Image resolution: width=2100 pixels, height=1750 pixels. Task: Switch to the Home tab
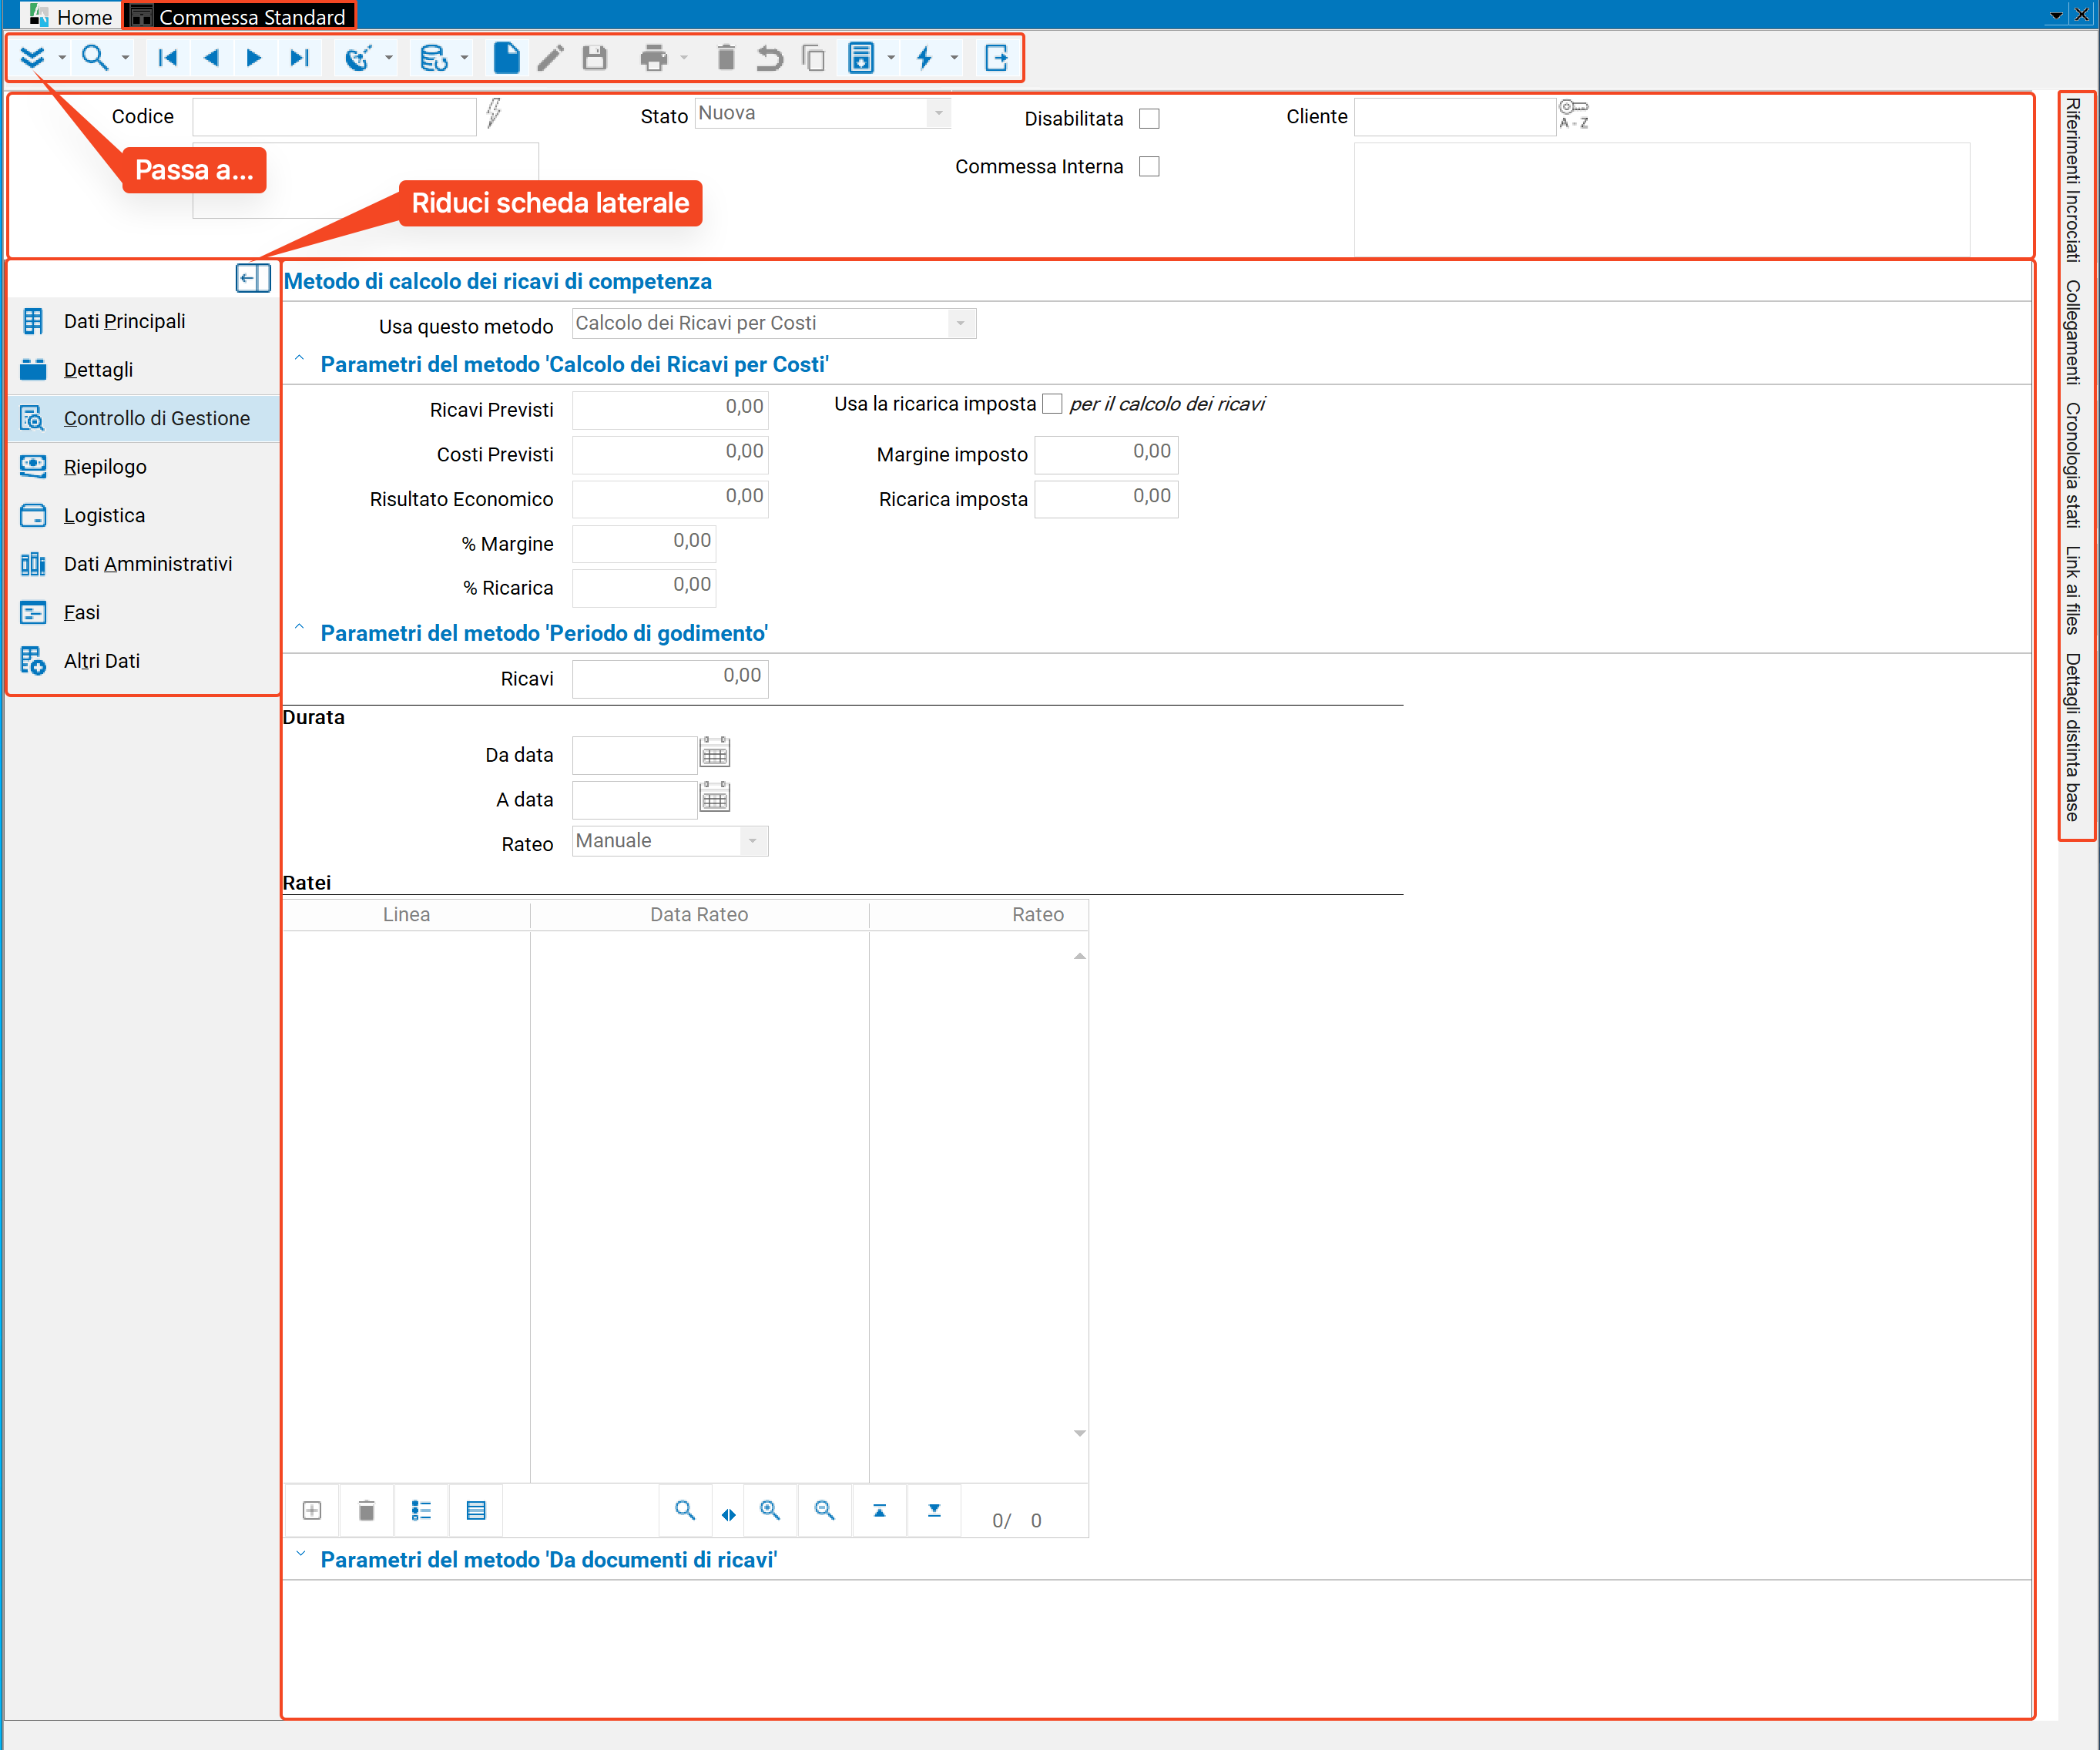(71, 16)
